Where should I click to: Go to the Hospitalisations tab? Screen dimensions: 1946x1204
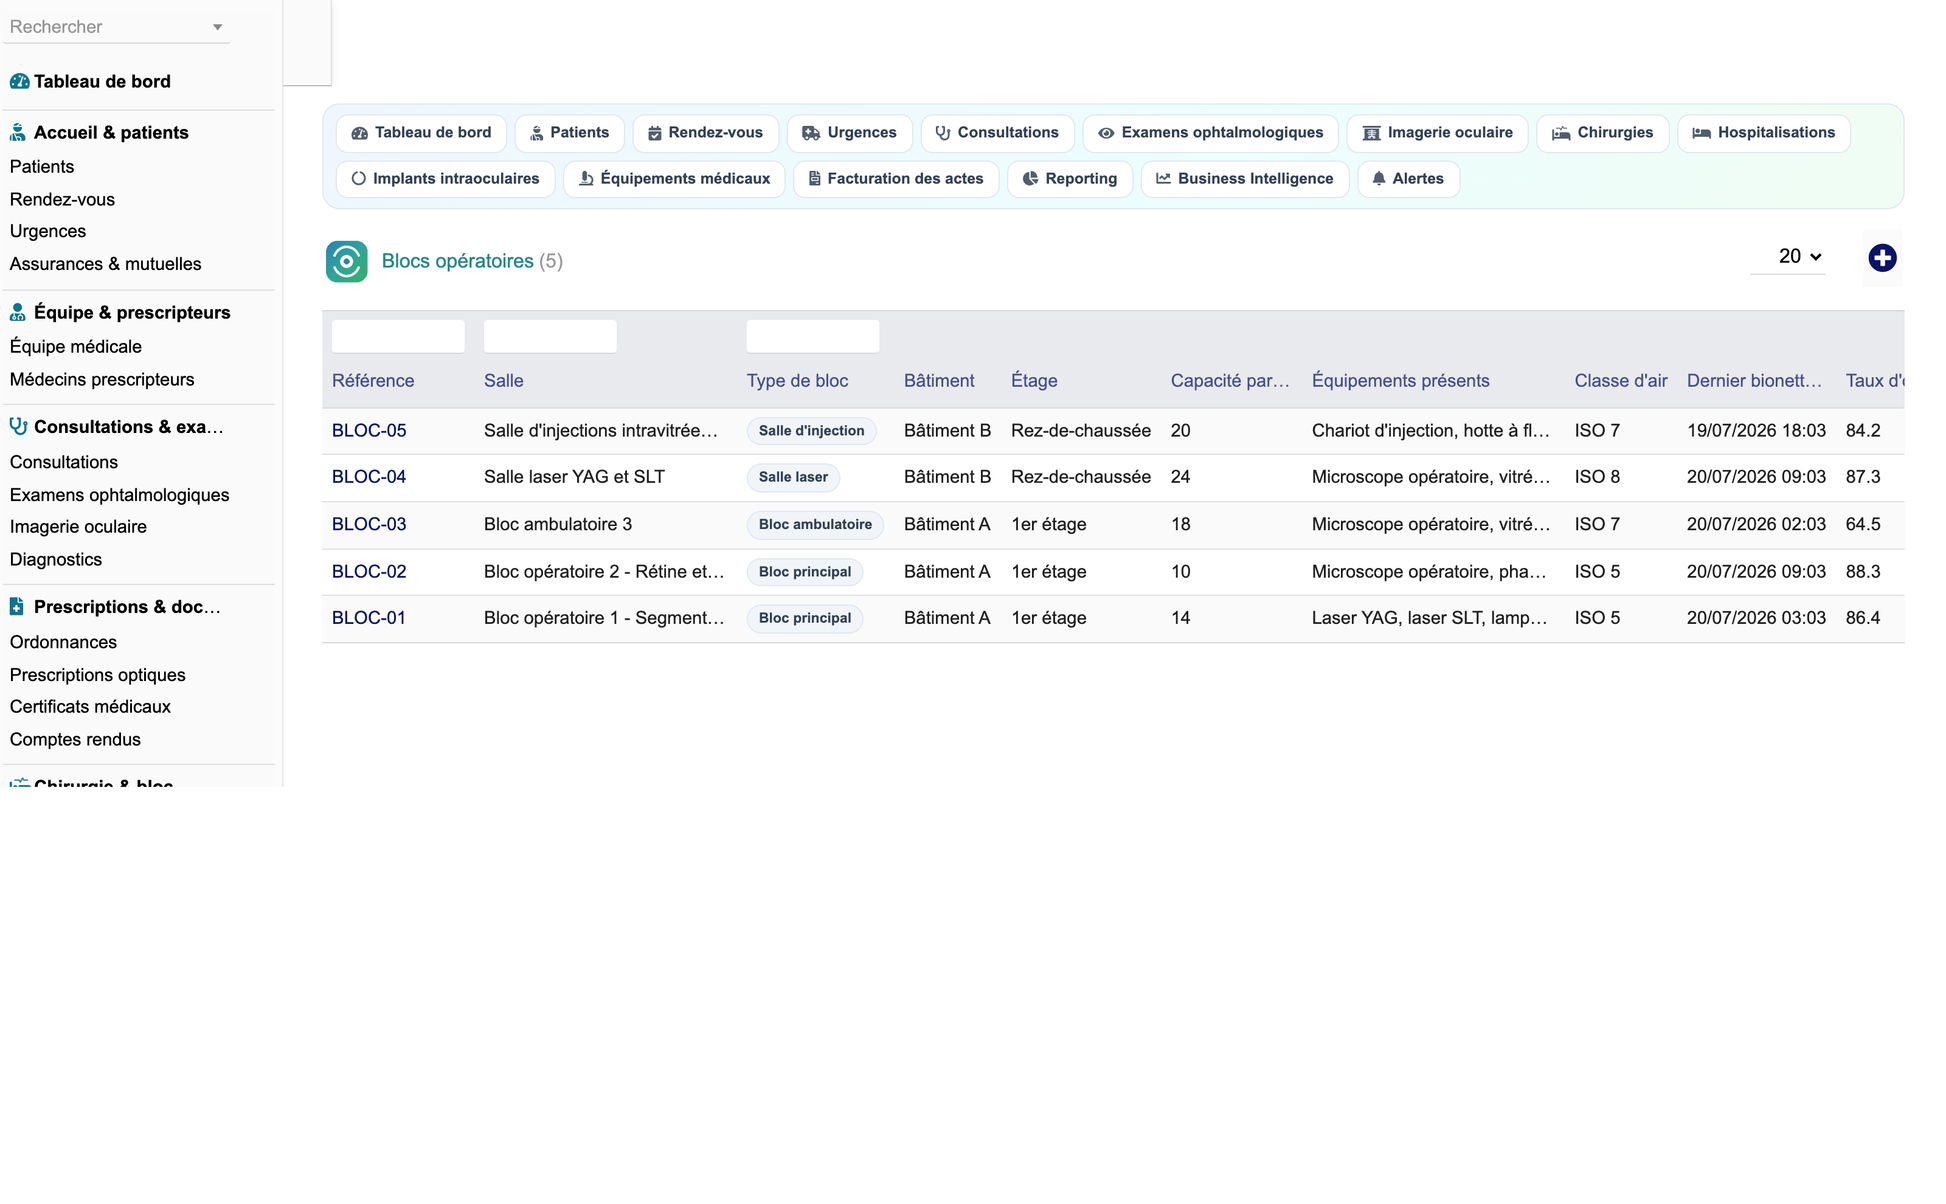[1763, 133]
